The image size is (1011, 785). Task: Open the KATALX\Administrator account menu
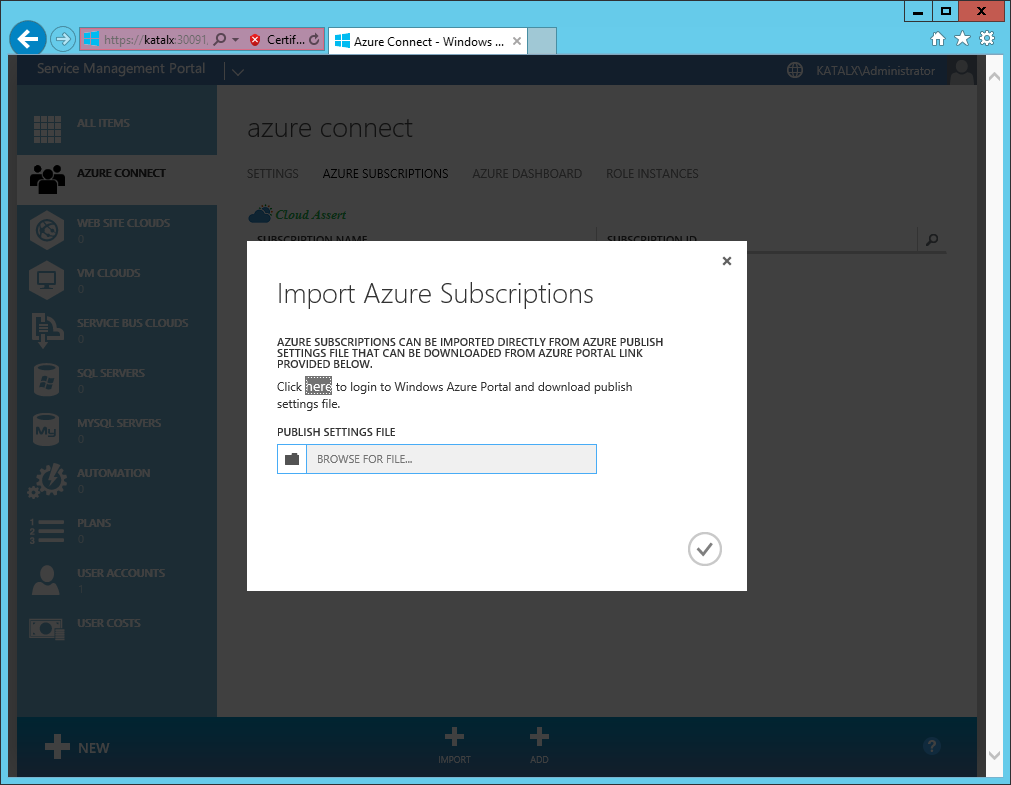[875, 71]
